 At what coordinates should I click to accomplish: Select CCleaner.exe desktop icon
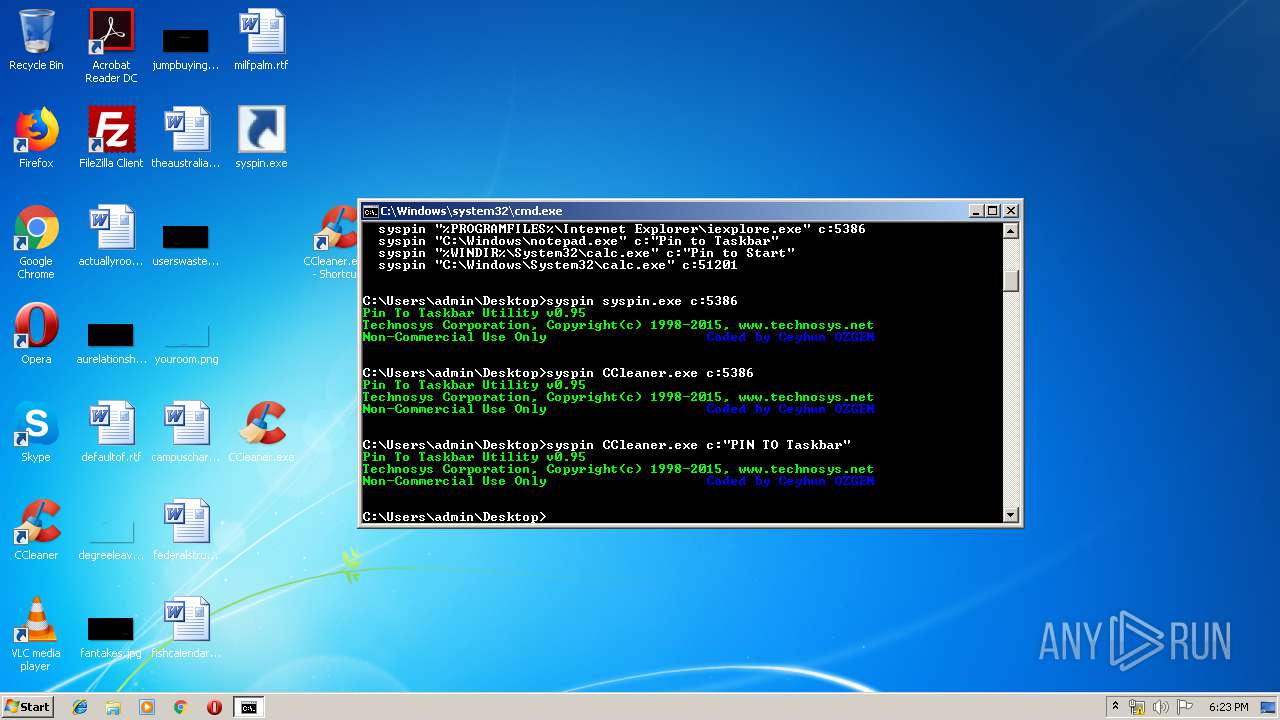point(261,432)
